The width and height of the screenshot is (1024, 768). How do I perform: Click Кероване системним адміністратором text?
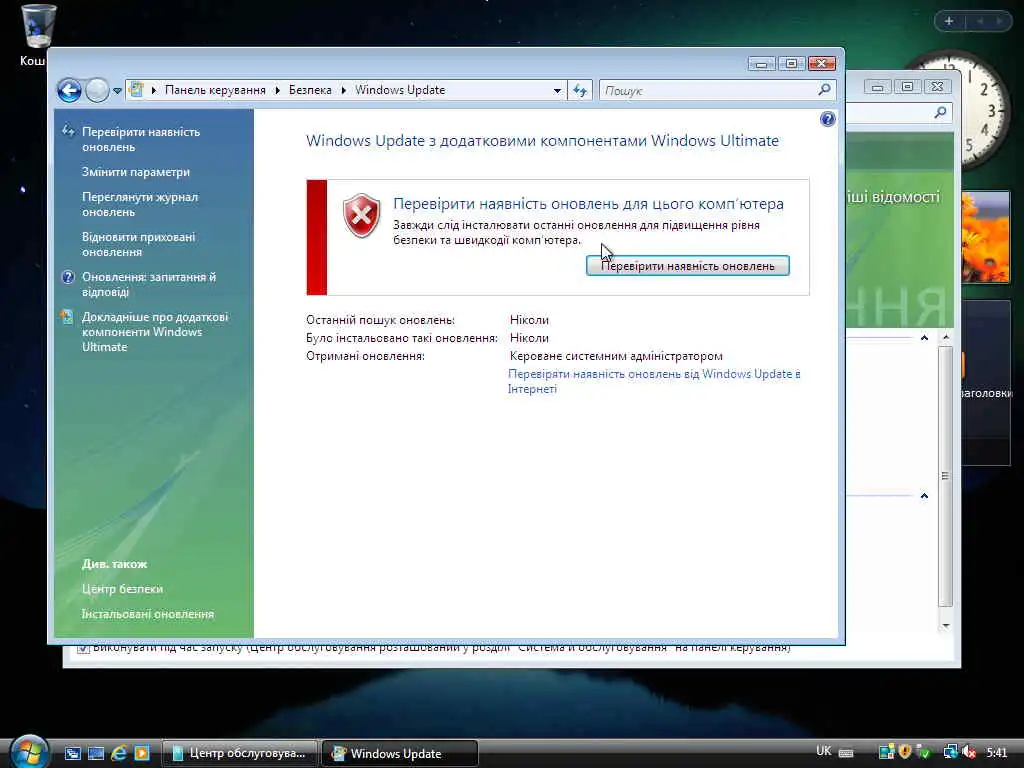coord(616,356)
